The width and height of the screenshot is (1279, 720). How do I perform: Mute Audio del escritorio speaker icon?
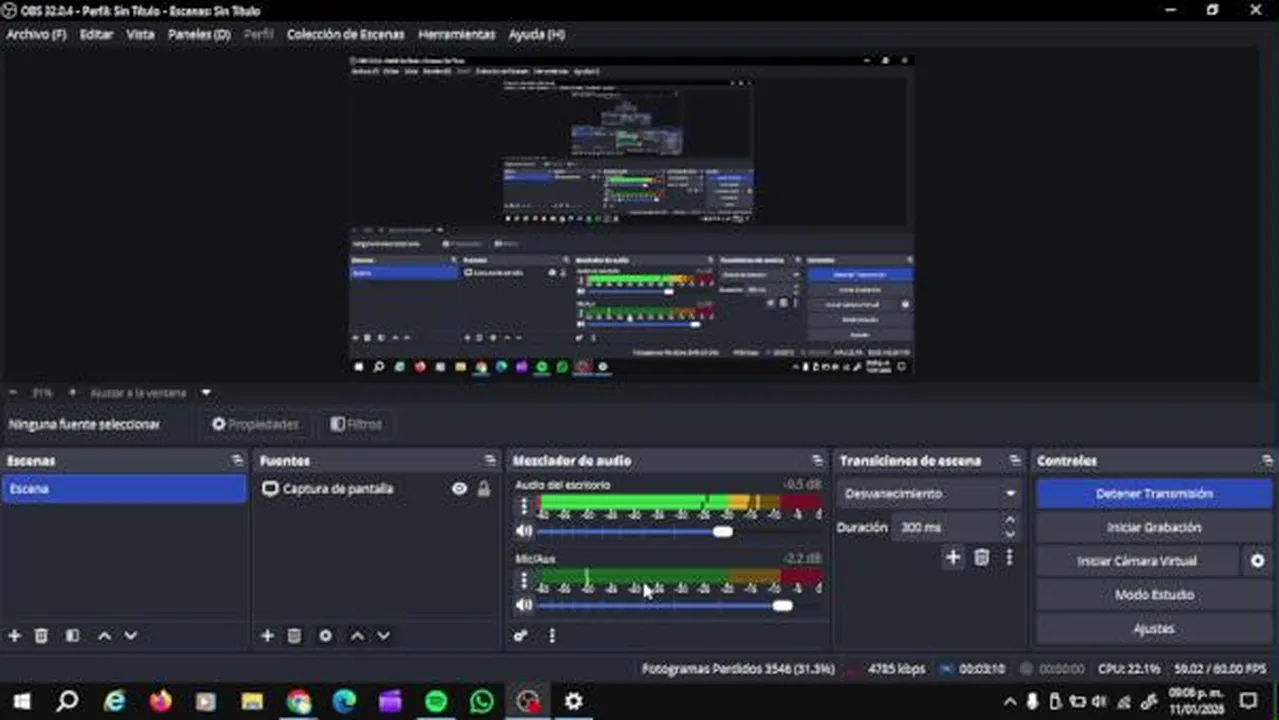point(524,531)
